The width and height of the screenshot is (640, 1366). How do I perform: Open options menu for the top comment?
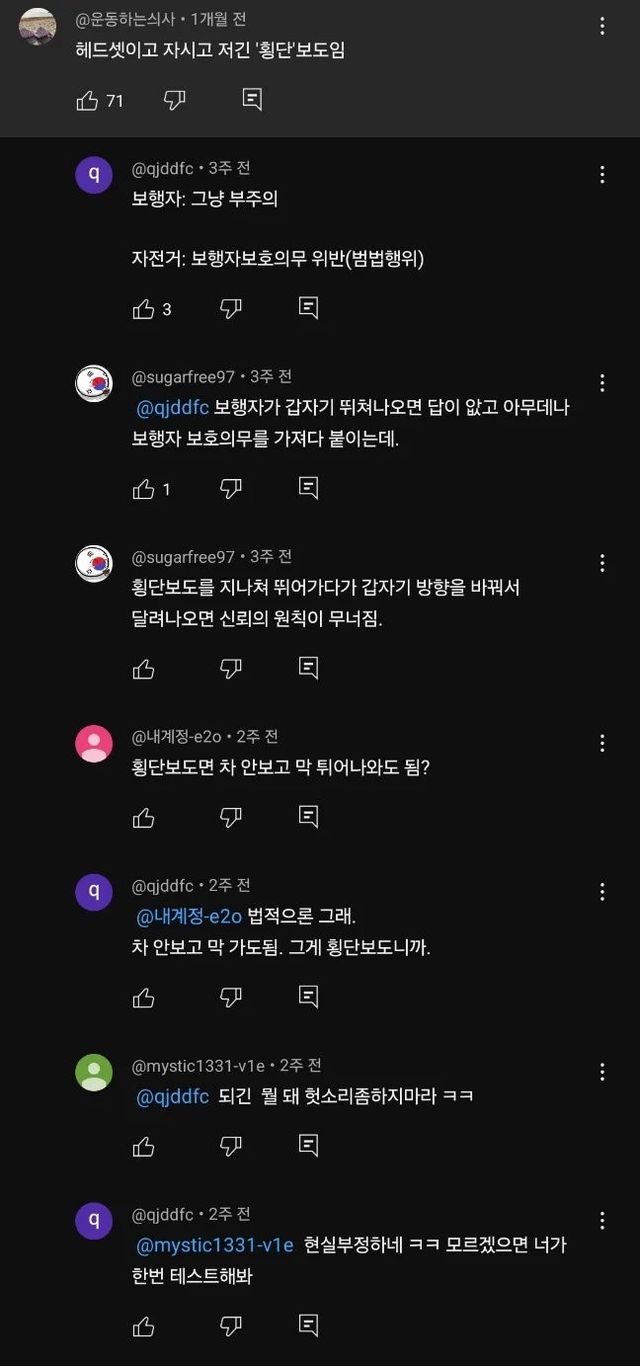click(602, 27)
